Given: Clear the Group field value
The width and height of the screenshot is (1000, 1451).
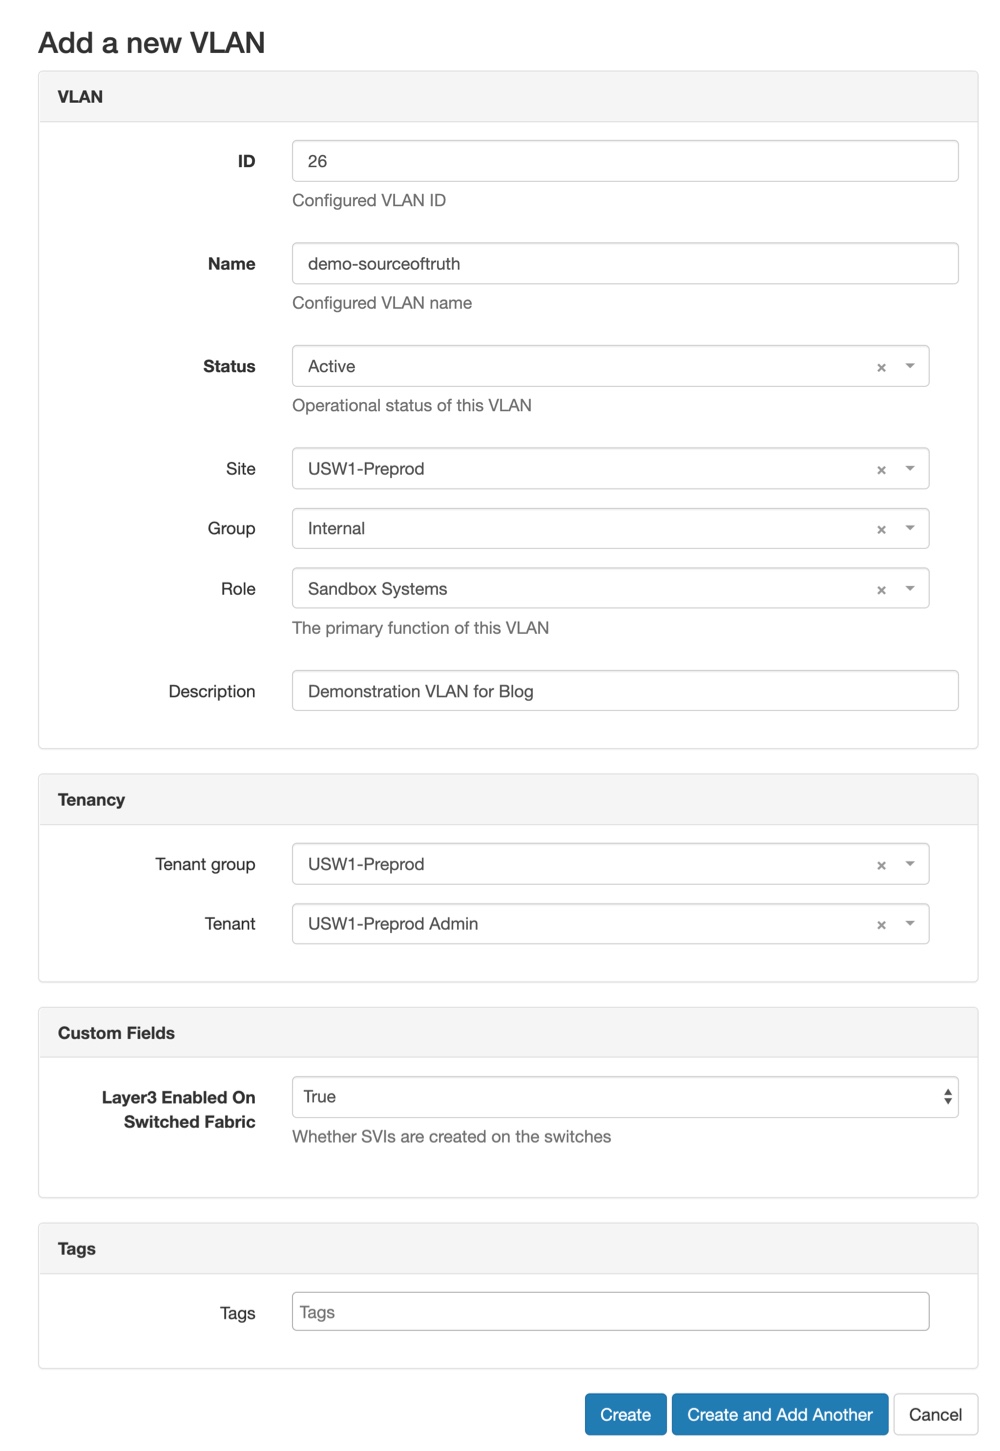Looking at the screenshot, I should 881,530.
